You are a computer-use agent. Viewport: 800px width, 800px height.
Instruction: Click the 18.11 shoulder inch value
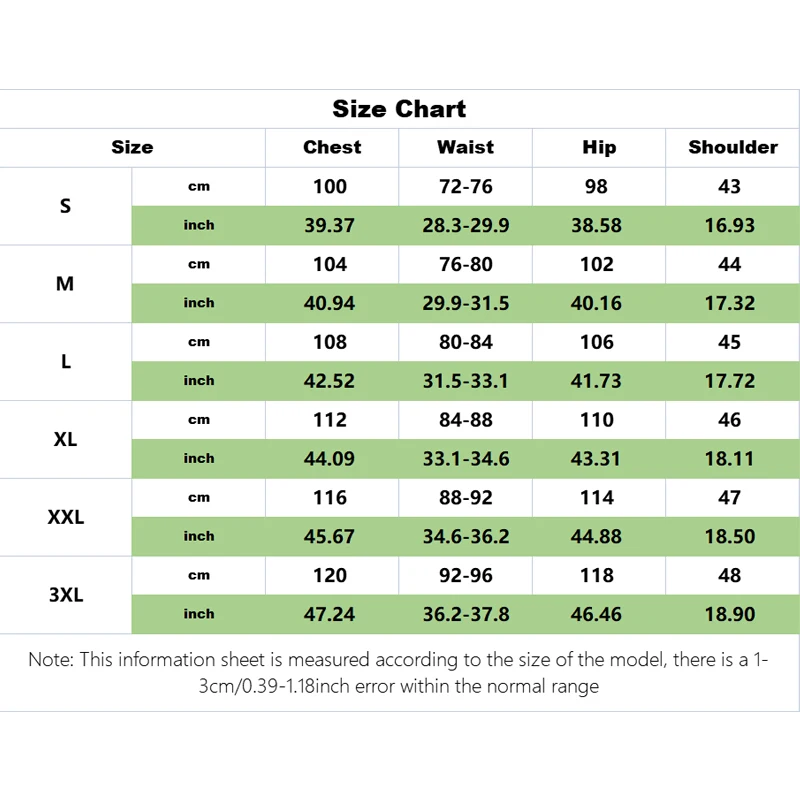click(x=730, y=459)
